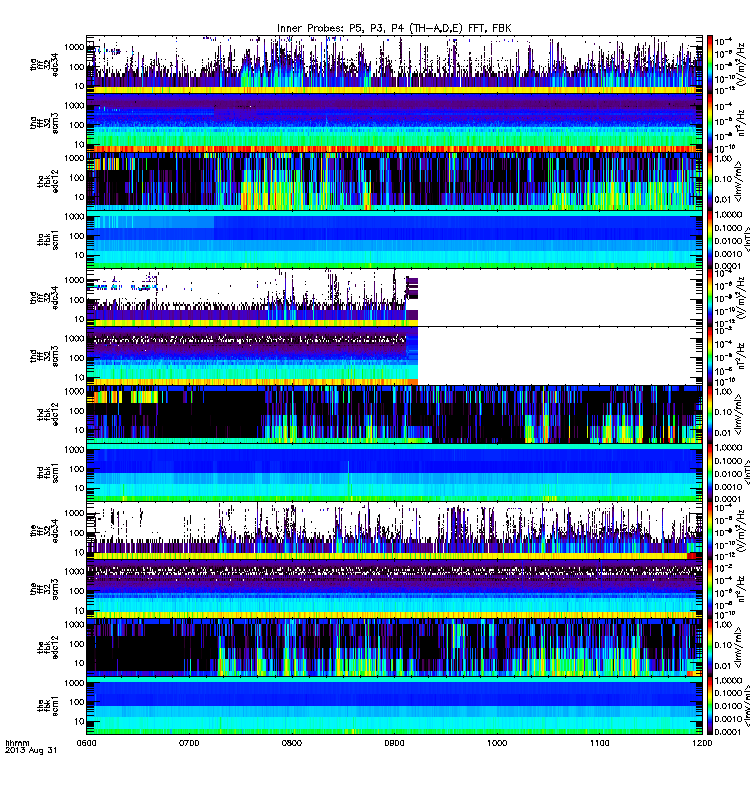Select the 0700 time axis label
Image resolution: width=750 pixels, height=800 pixels.
(189, 743)
